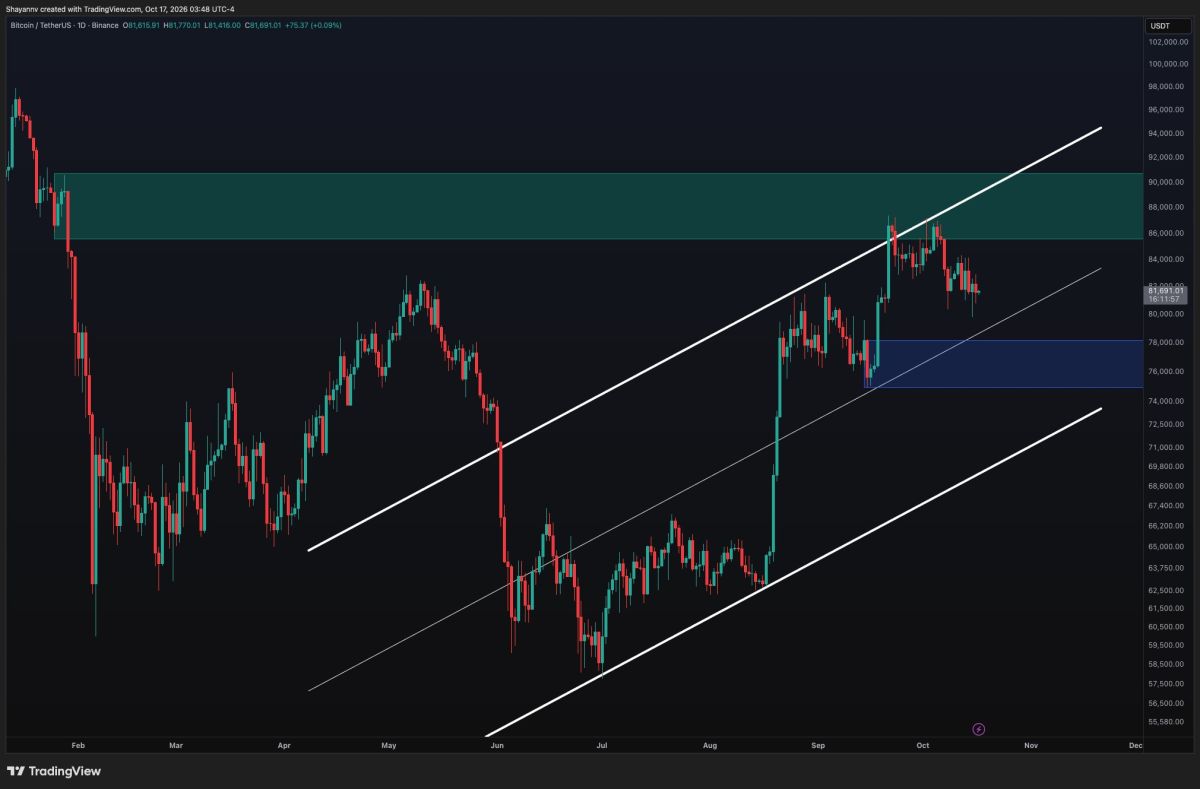Screen dimensions: 1200x789
Task: Click the Sep label on time axis
Action: click(818, 745)
